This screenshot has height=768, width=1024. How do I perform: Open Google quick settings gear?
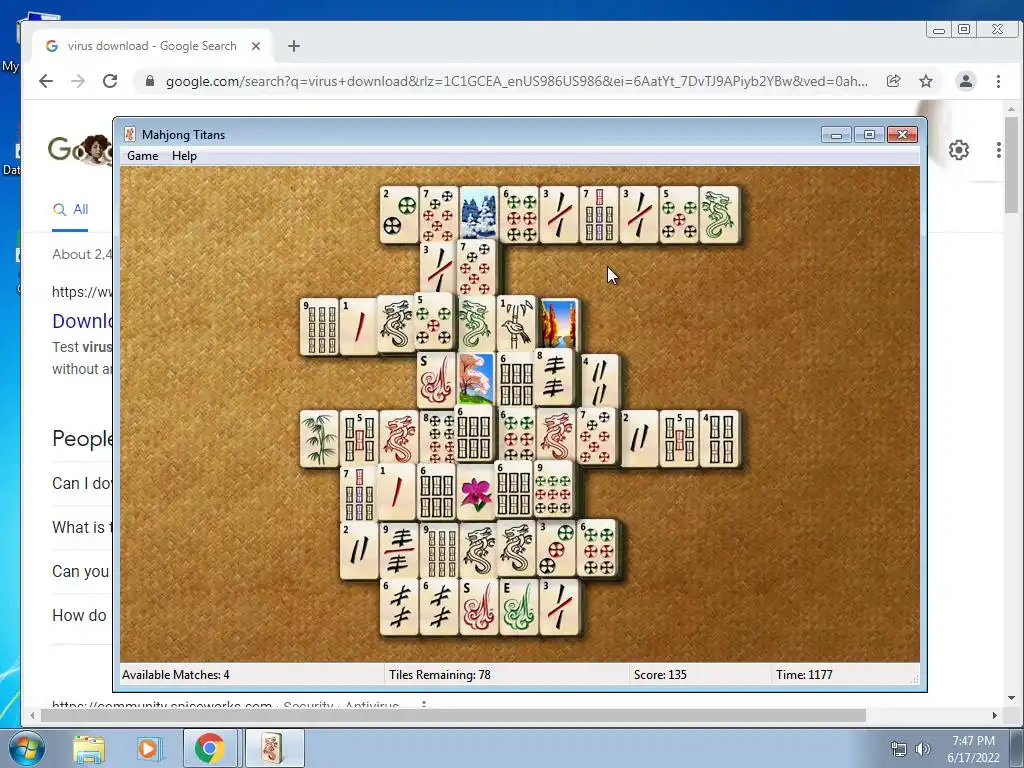pyautogui.click(x=959, y=150)
